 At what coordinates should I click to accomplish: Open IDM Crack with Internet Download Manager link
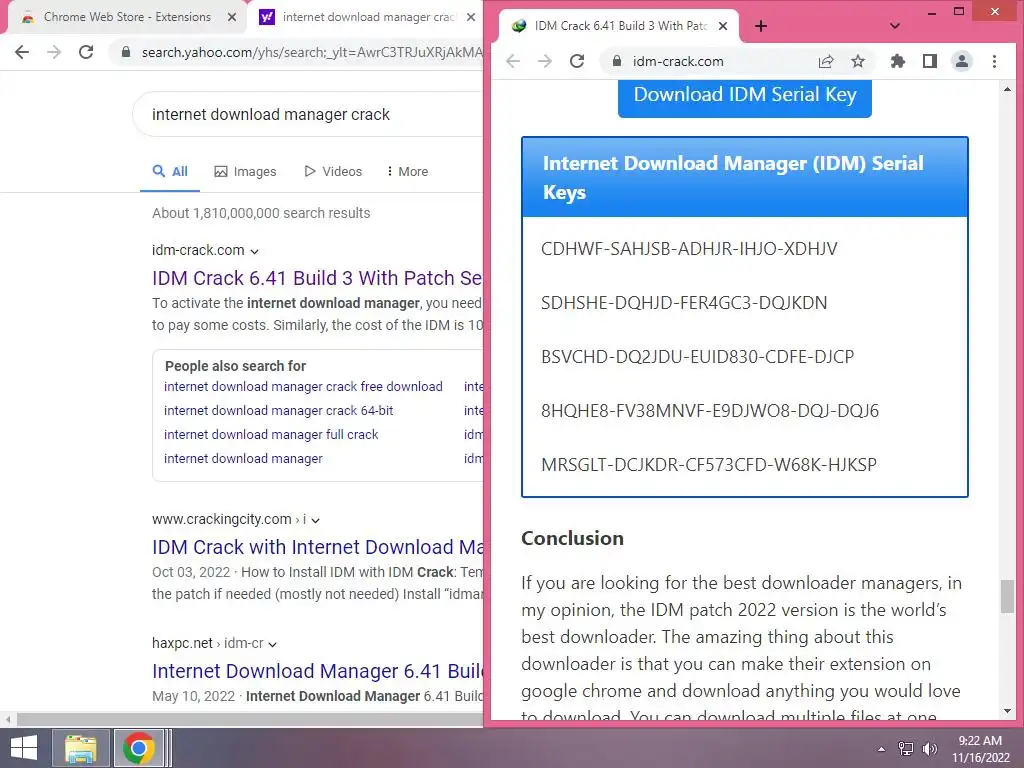[x=317, y=547]
